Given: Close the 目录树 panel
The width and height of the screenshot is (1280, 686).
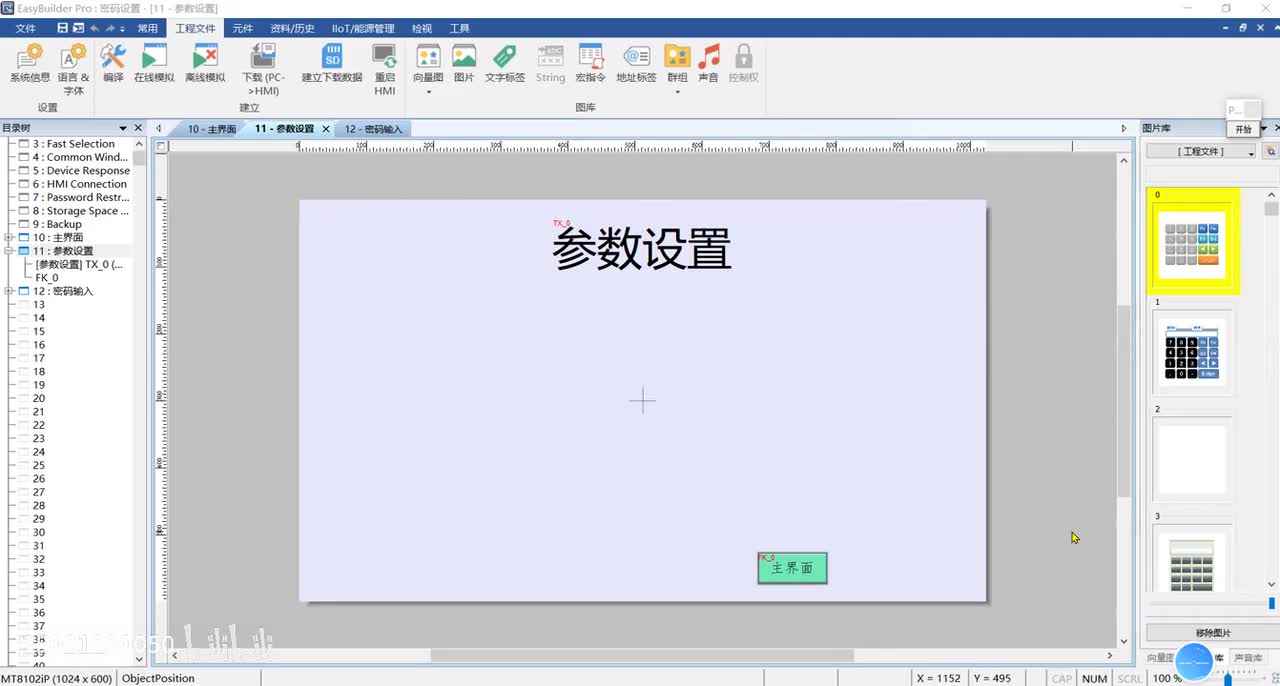Looking at the screenshot, I should tap(138, 128).
